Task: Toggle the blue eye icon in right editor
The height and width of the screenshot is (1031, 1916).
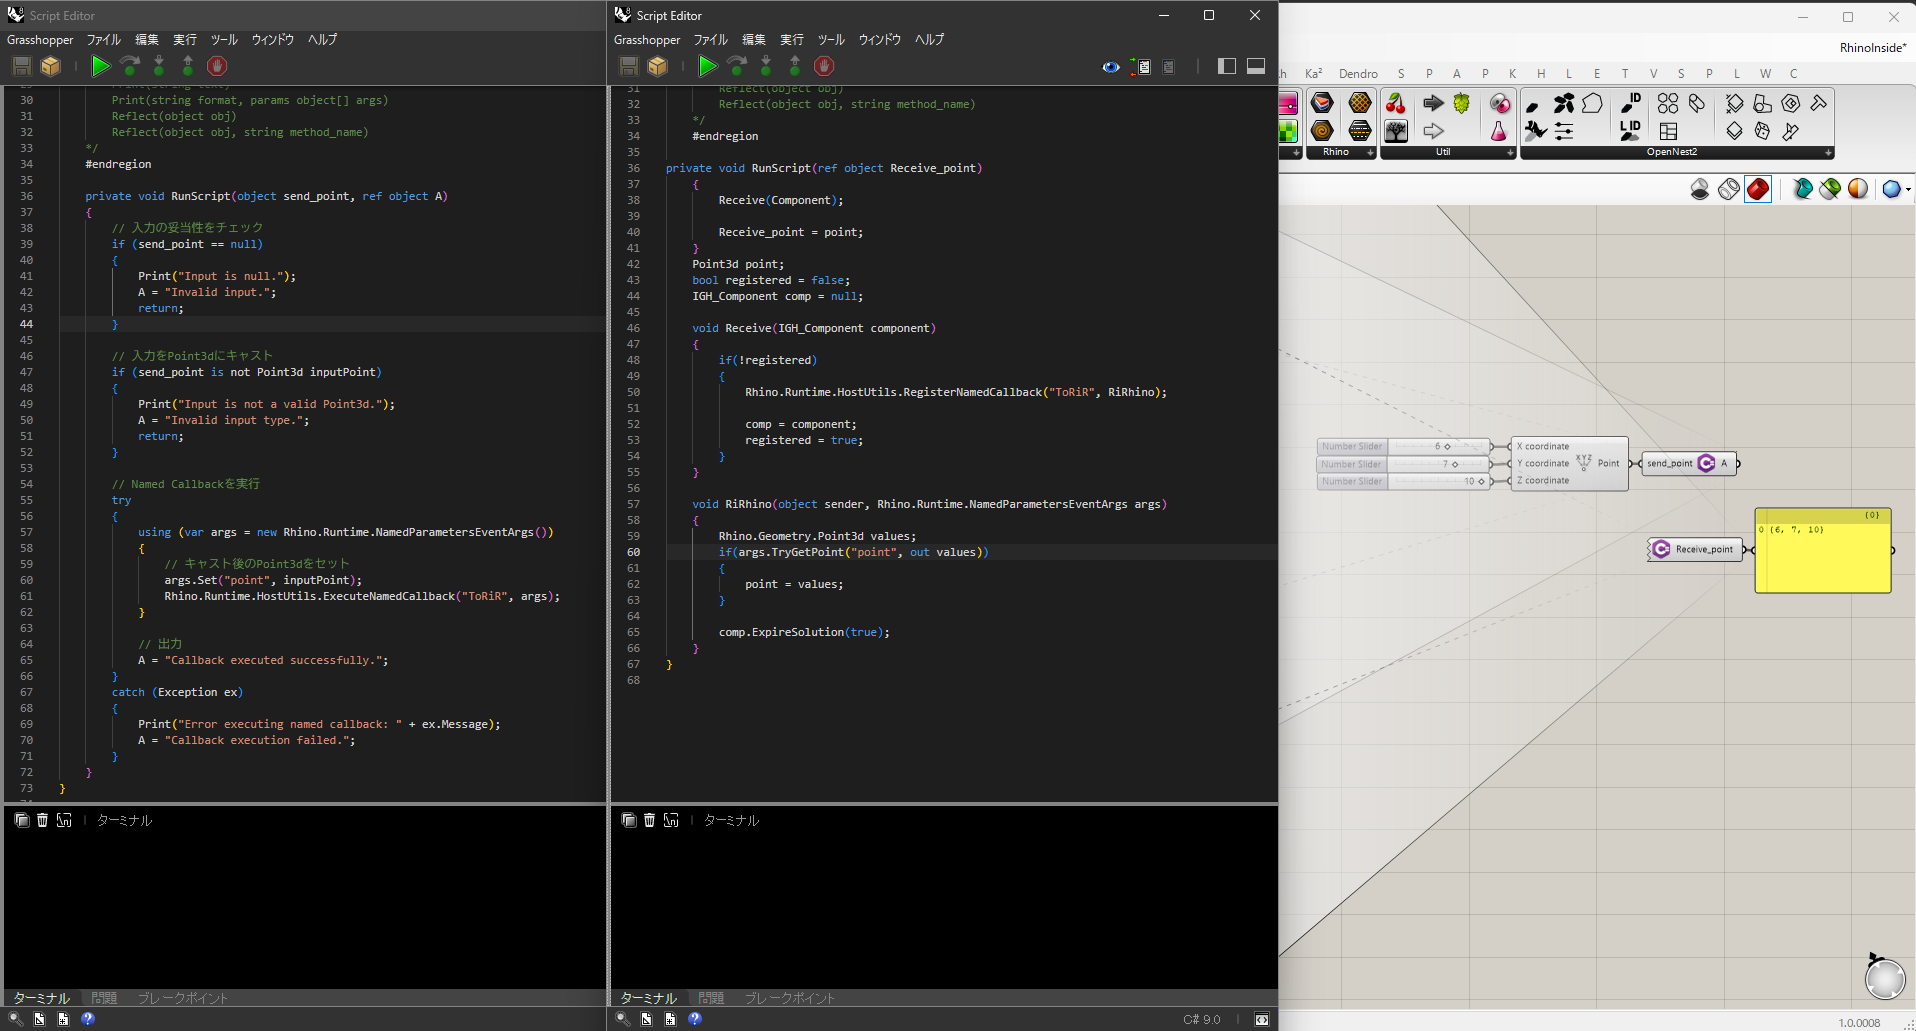Action: tap(1110, 67)
